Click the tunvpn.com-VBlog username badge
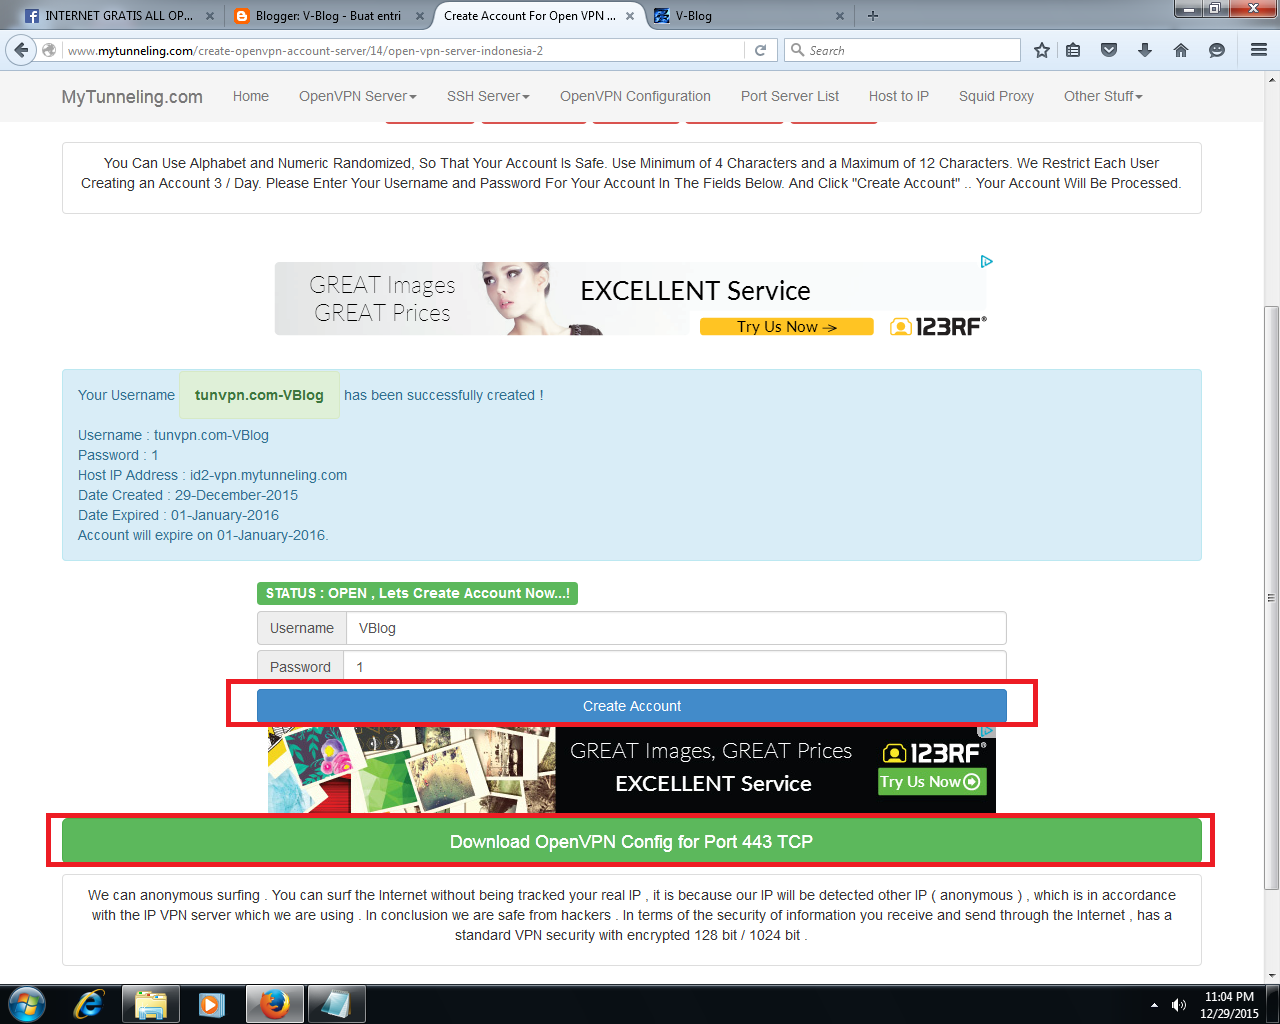This screenshot has width=1280, height=1024. (x=259, y=395)
